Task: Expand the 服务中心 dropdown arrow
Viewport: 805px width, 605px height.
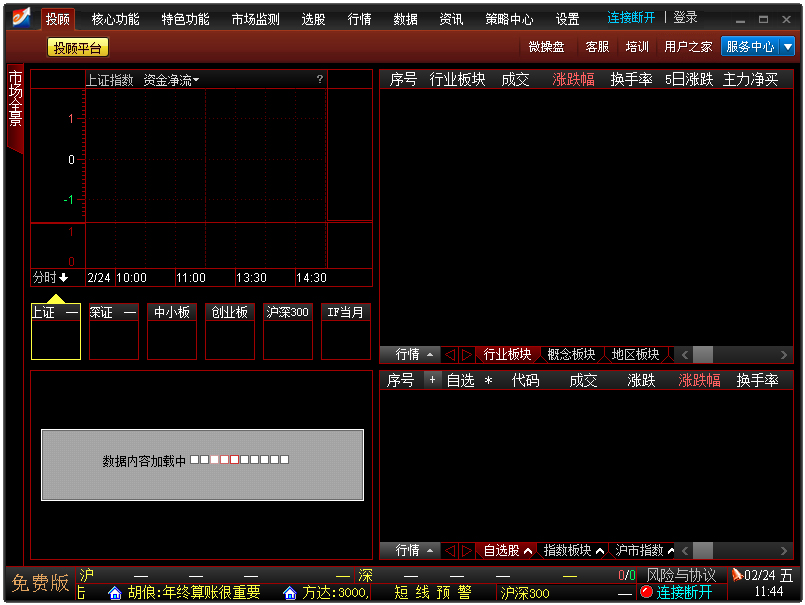Action: tap(788, 47)
